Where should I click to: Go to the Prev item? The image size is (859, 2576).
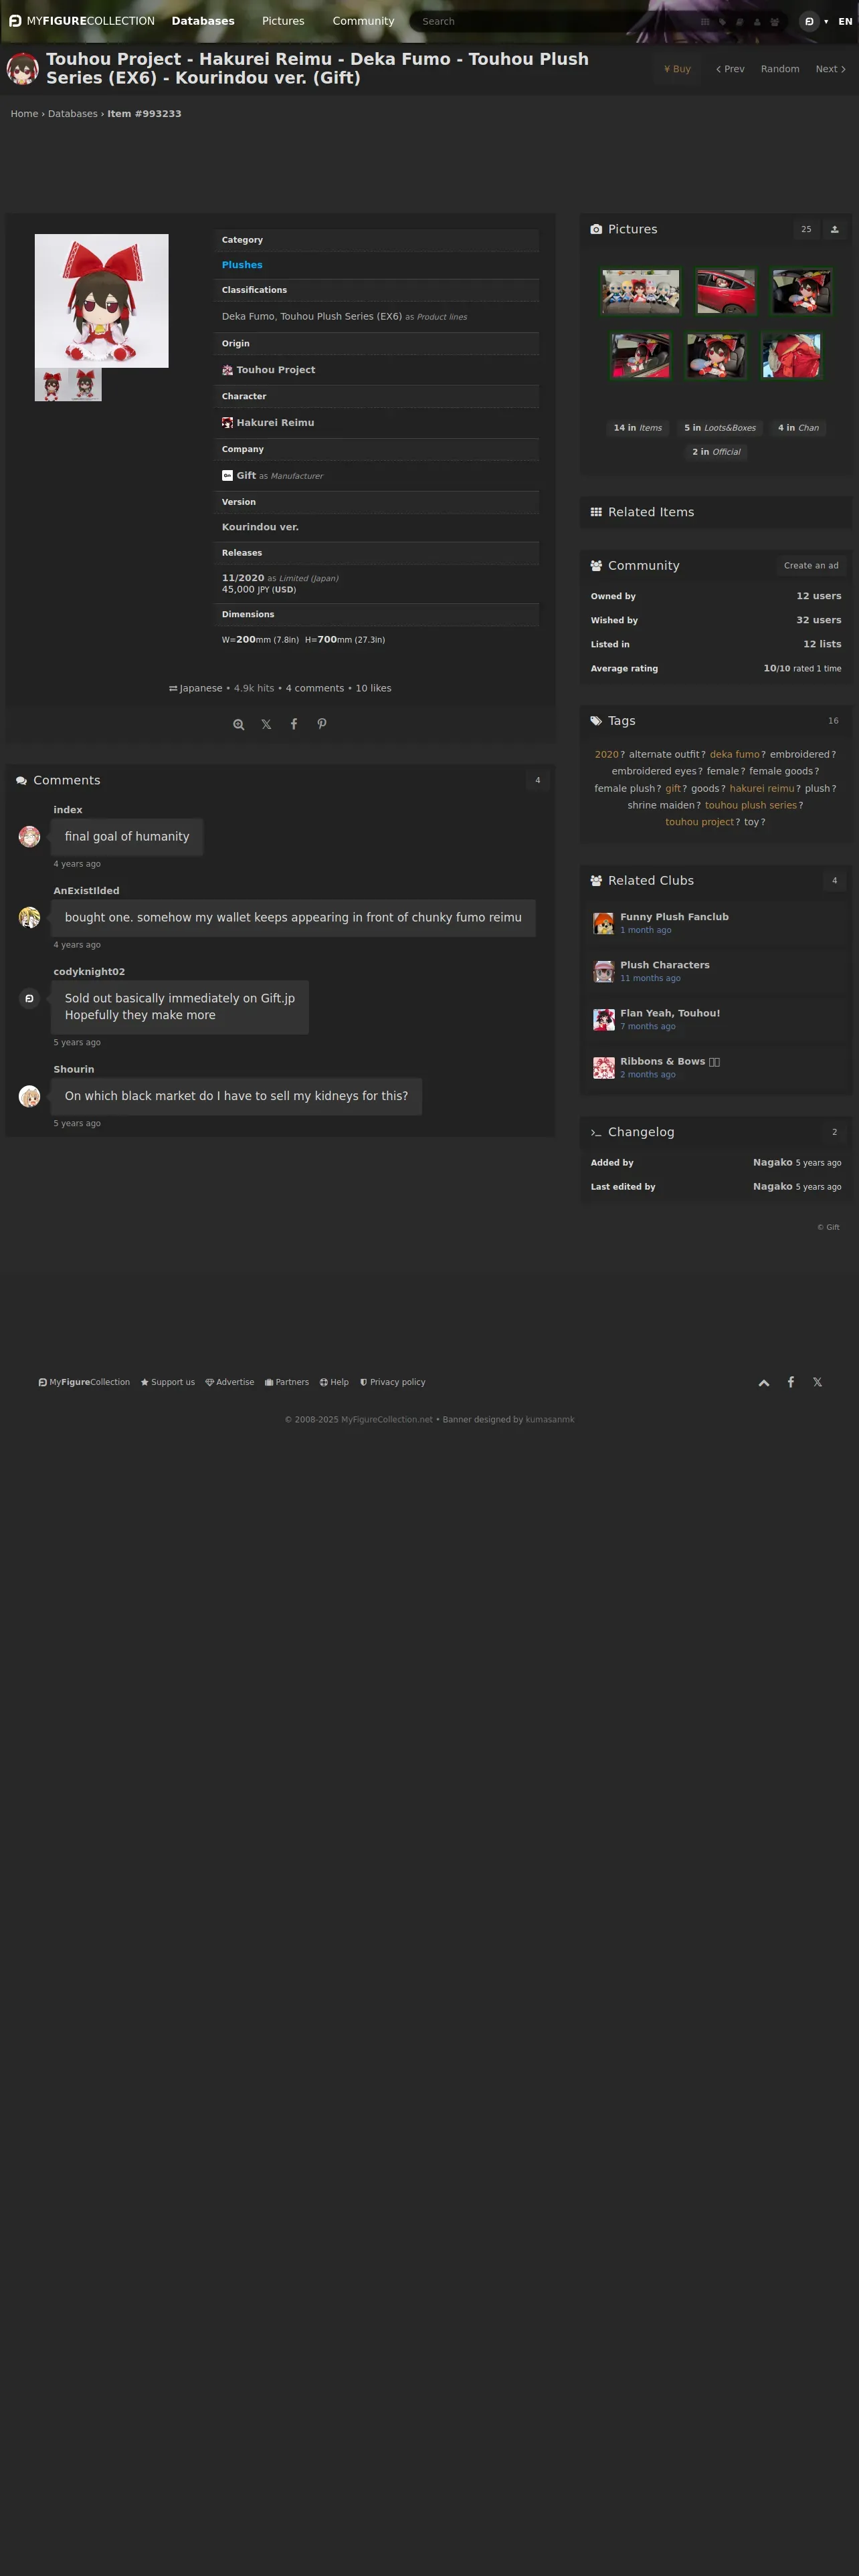(x=730, y=69)
